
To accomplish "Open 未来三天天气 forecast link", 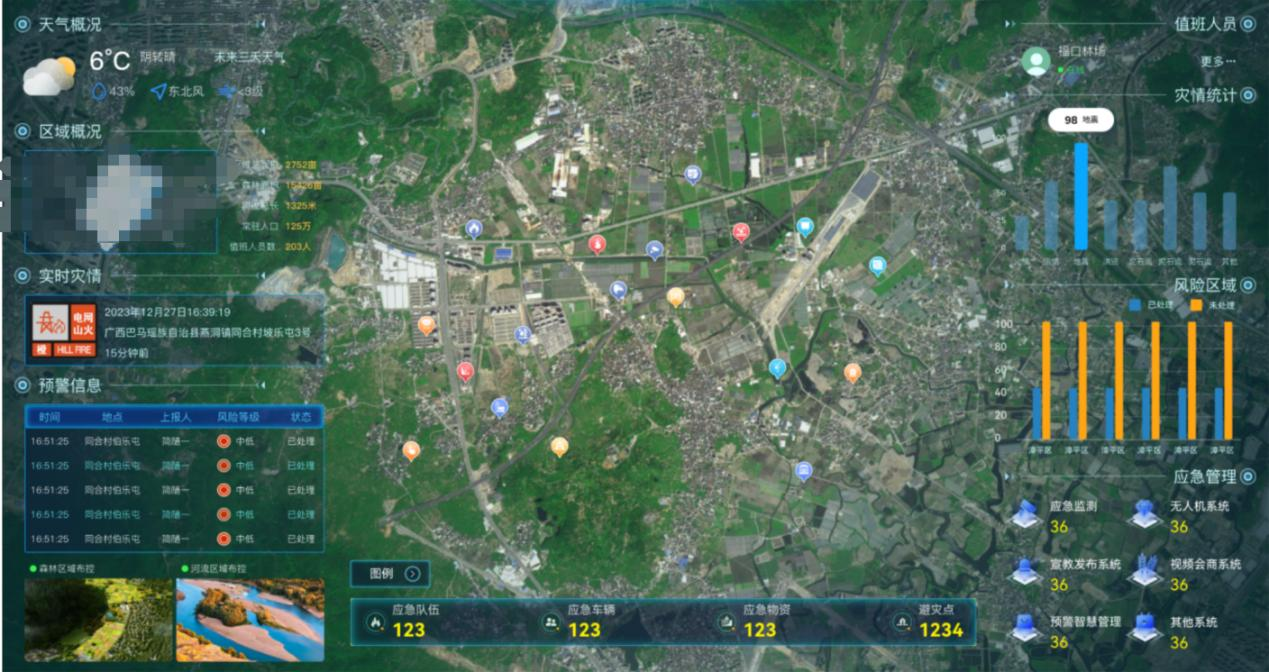I will [248, 57].
